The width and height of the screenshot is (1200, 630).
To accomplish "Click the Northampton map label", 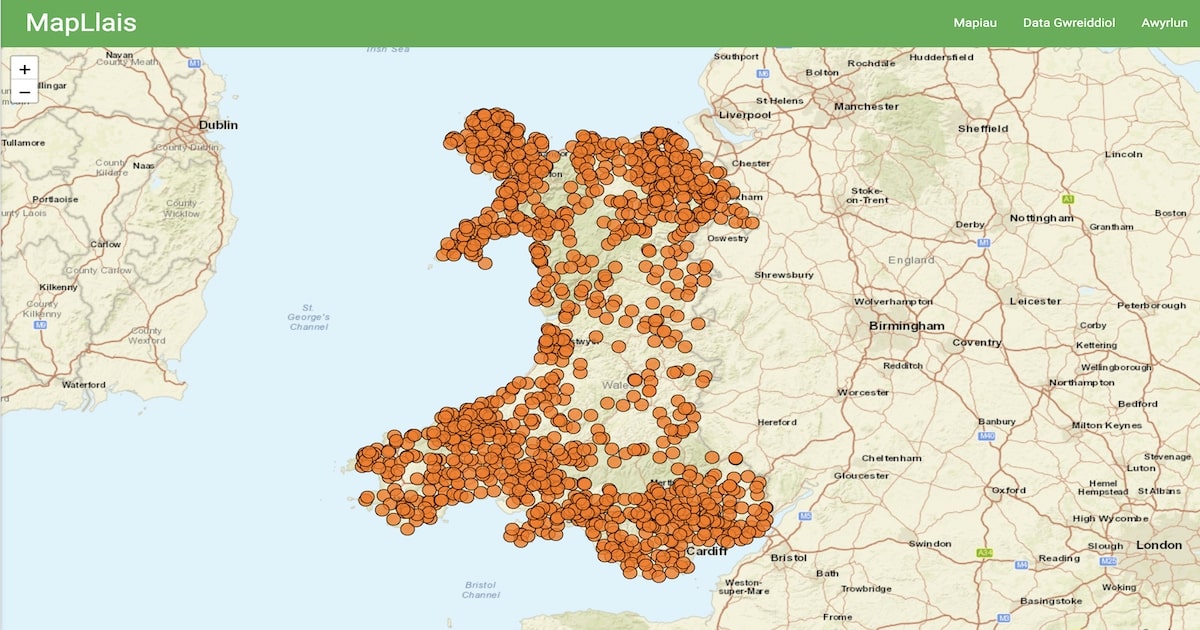I will (x=1082, y=383).
